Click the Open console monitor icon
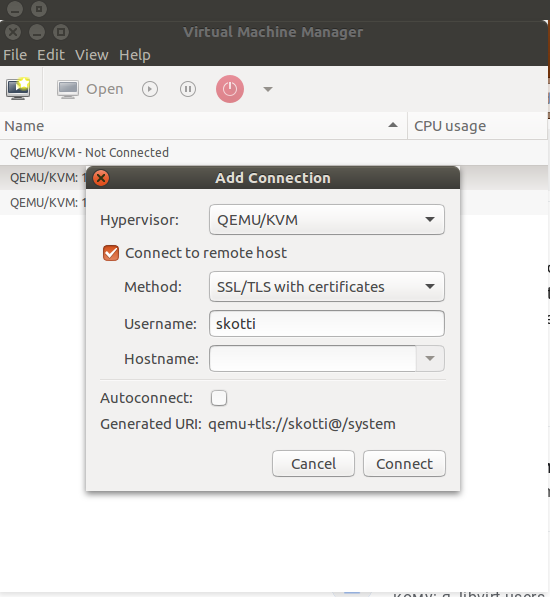Image resolution: width=550 pixels, height=597 pixels. pos(68,89)
